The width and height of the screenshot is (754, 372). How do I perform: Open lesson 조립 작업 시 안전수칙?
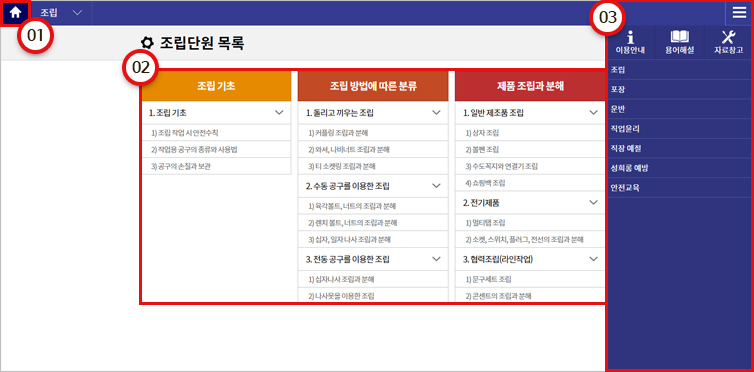coord(216,133)
